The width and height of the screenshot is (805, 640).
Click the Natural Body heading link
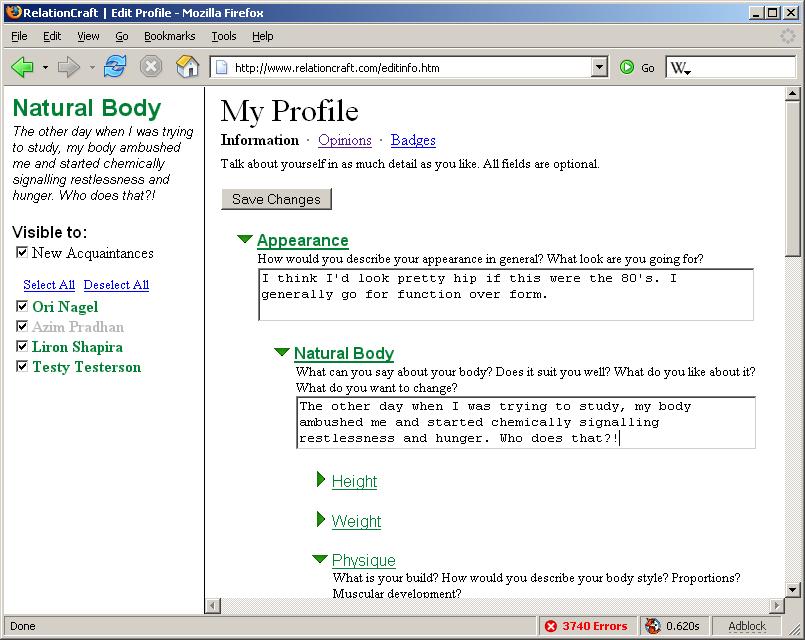pyautogui.click(x=343, y=353)
